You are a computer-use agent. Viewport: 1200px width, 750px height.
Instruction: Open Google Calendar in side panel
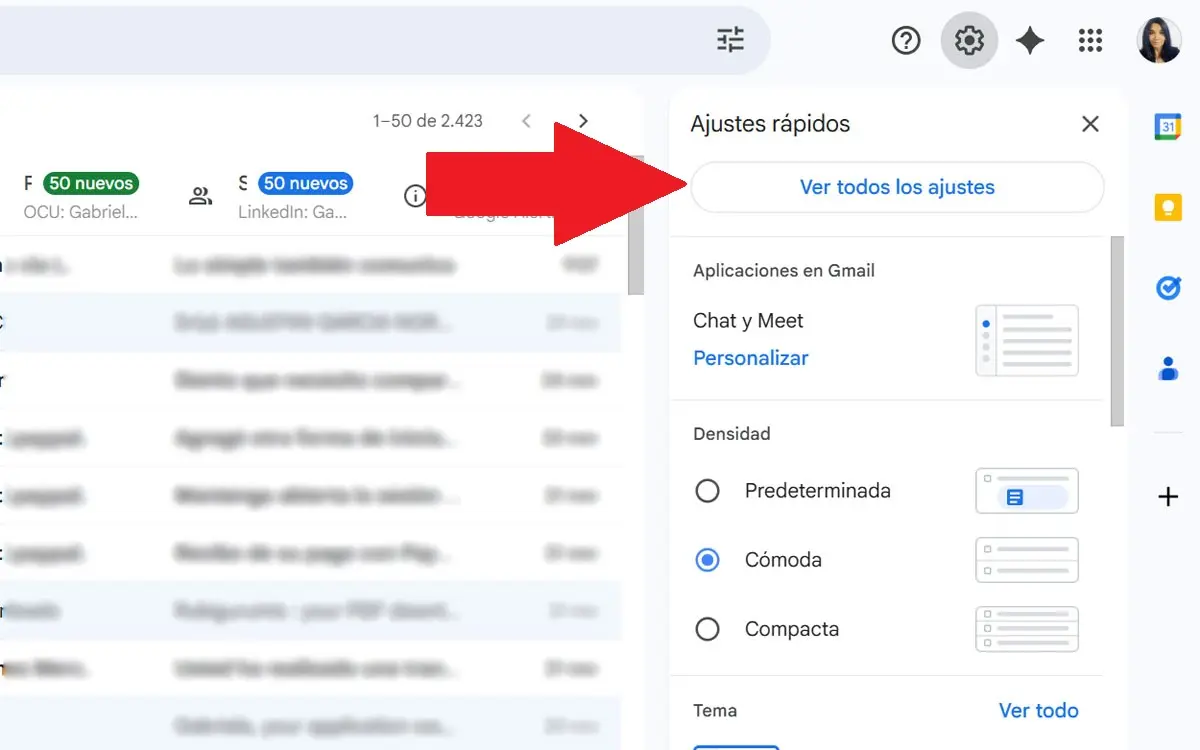(1168, 127)
